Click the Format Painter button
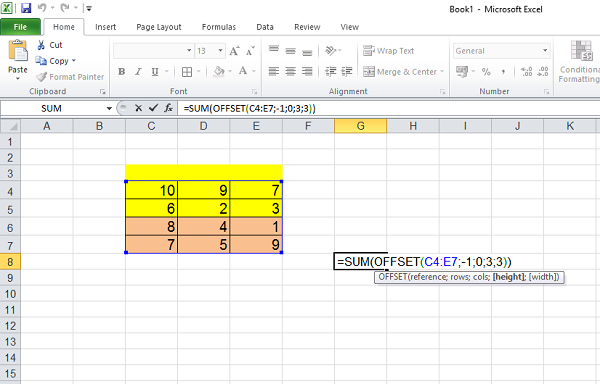 [70, 77]
